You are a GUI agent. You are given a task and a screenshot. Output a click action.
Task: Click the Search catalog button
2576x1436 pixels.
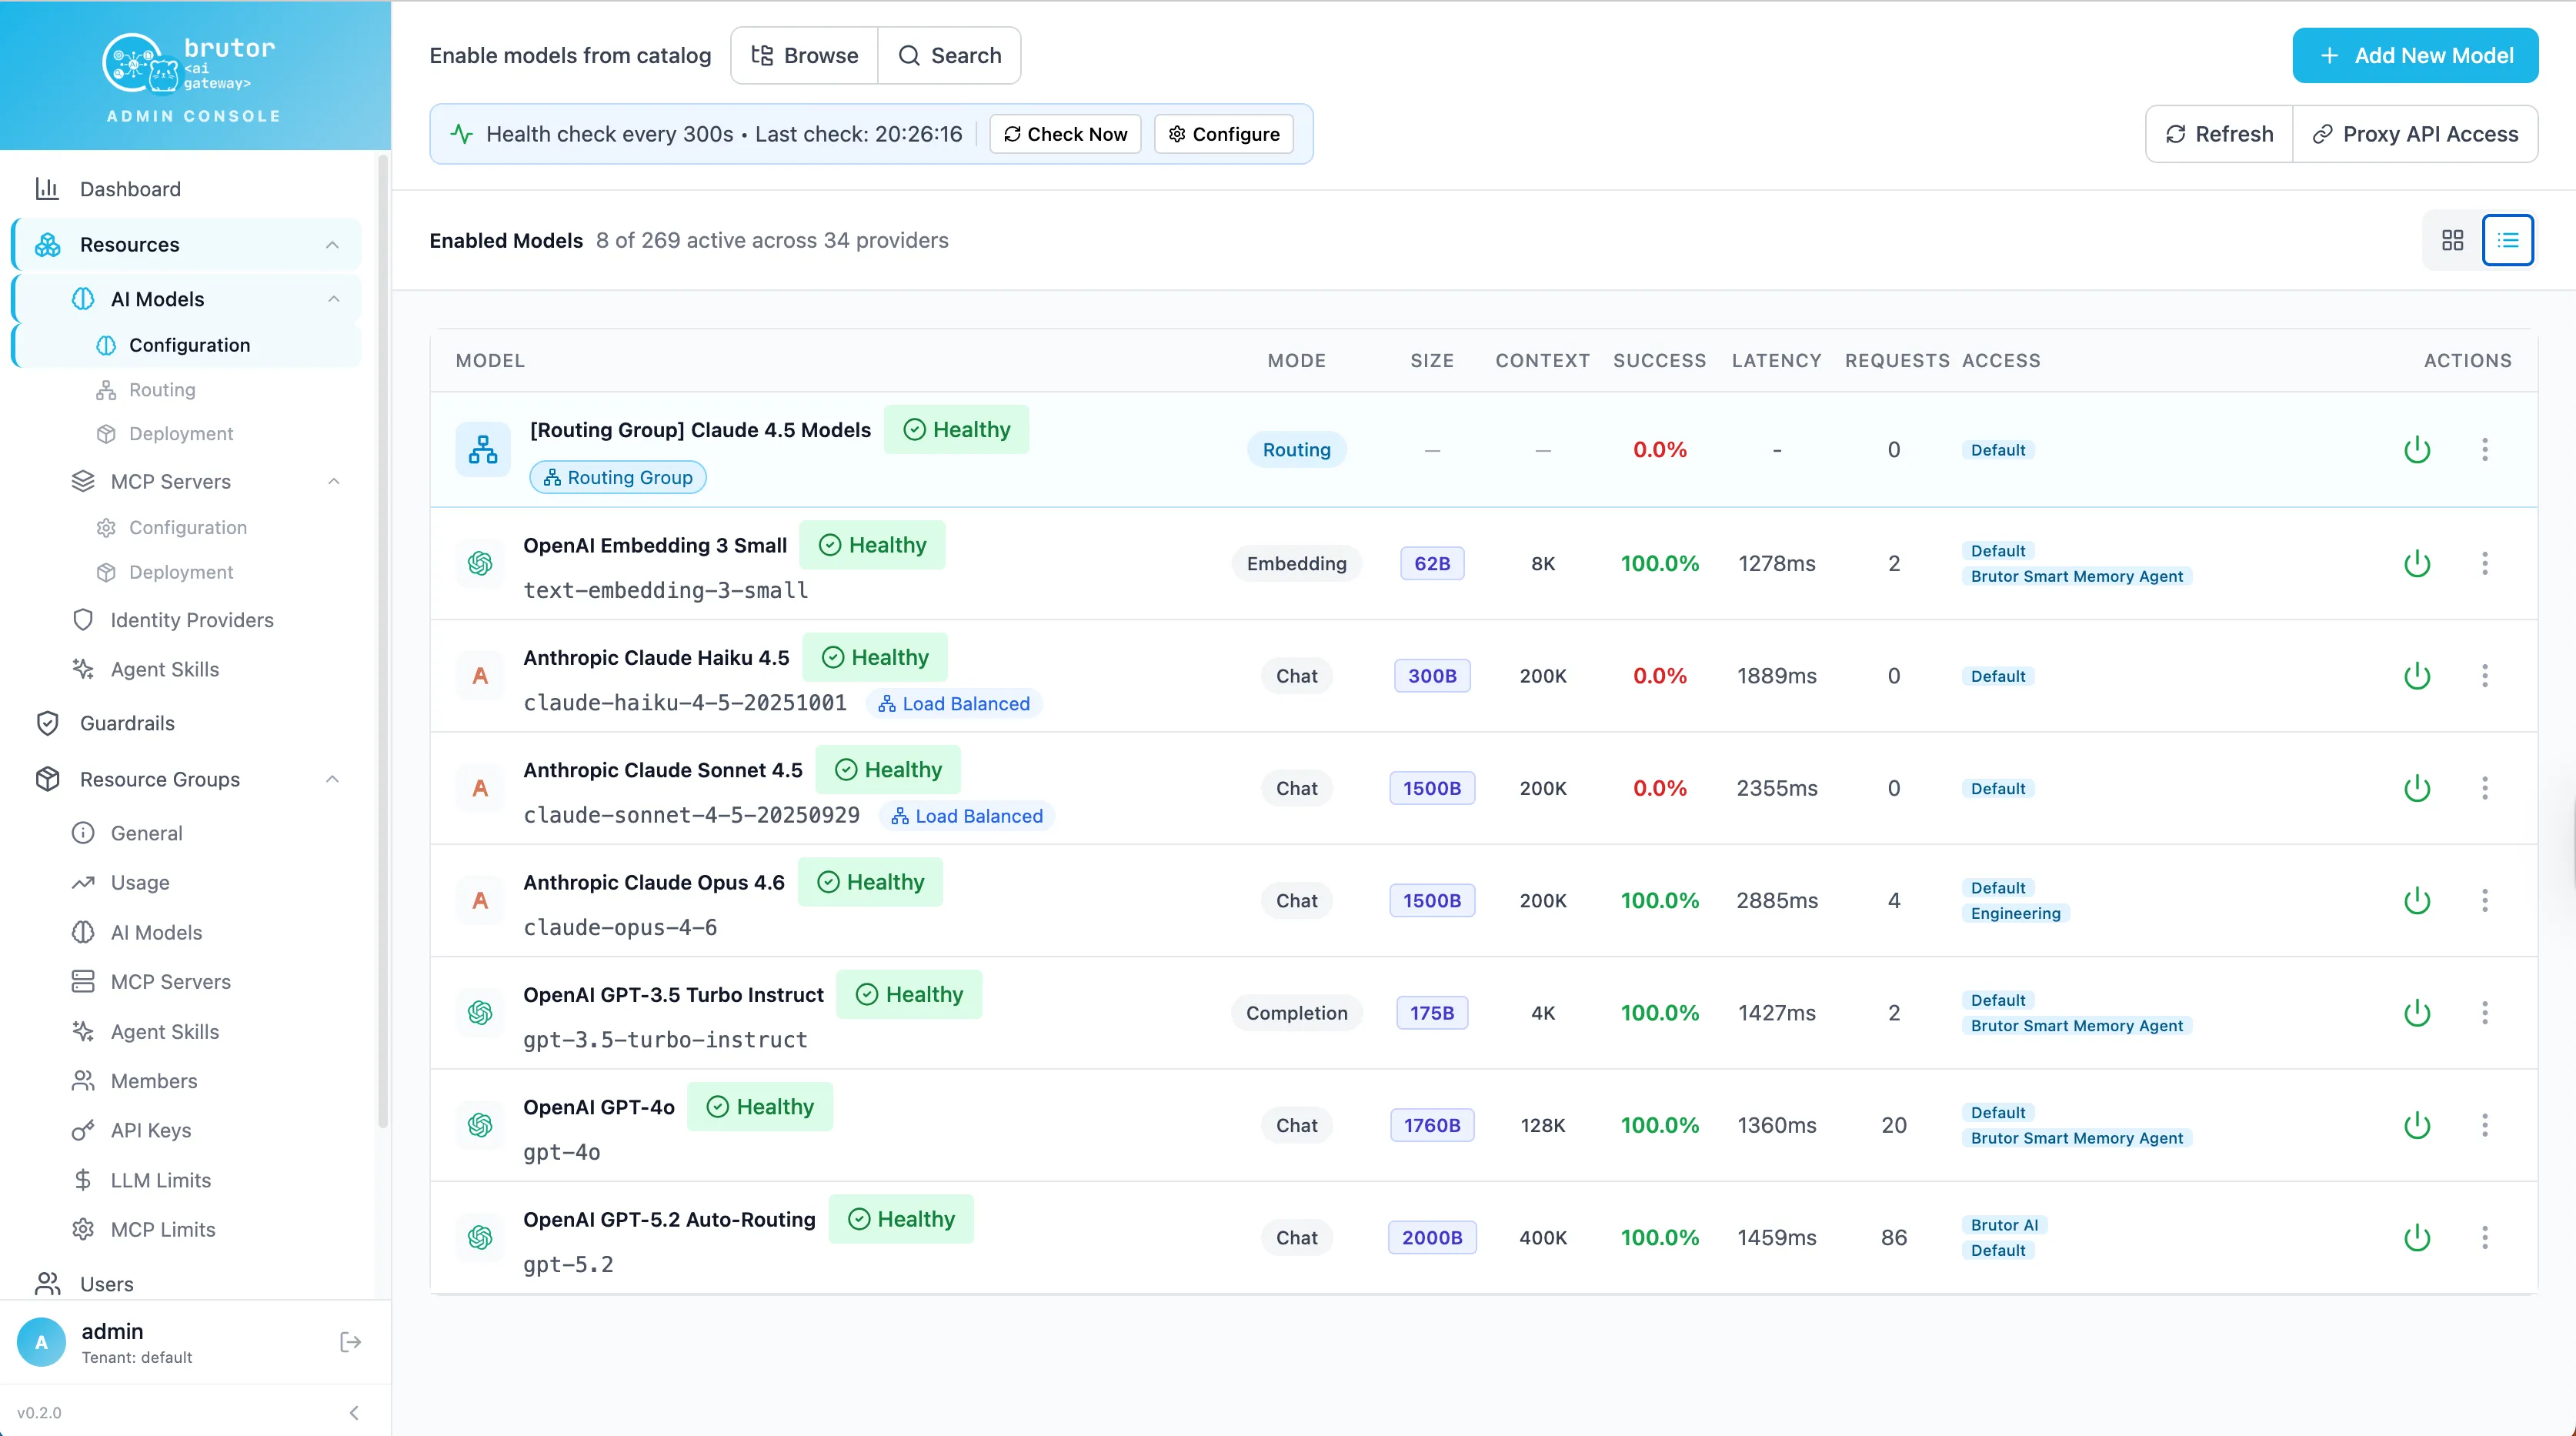coord(949,56)
